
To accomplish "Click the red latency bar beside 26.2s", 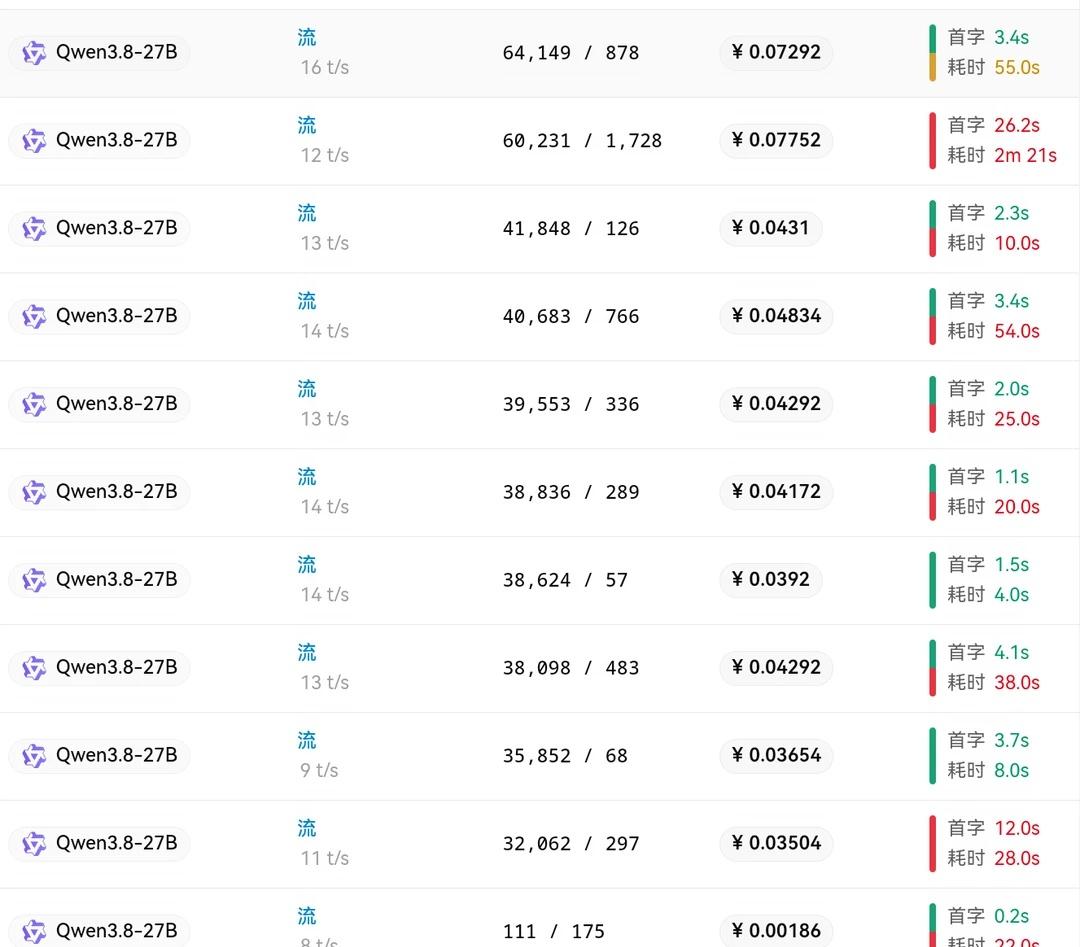I will pos(933,141).
